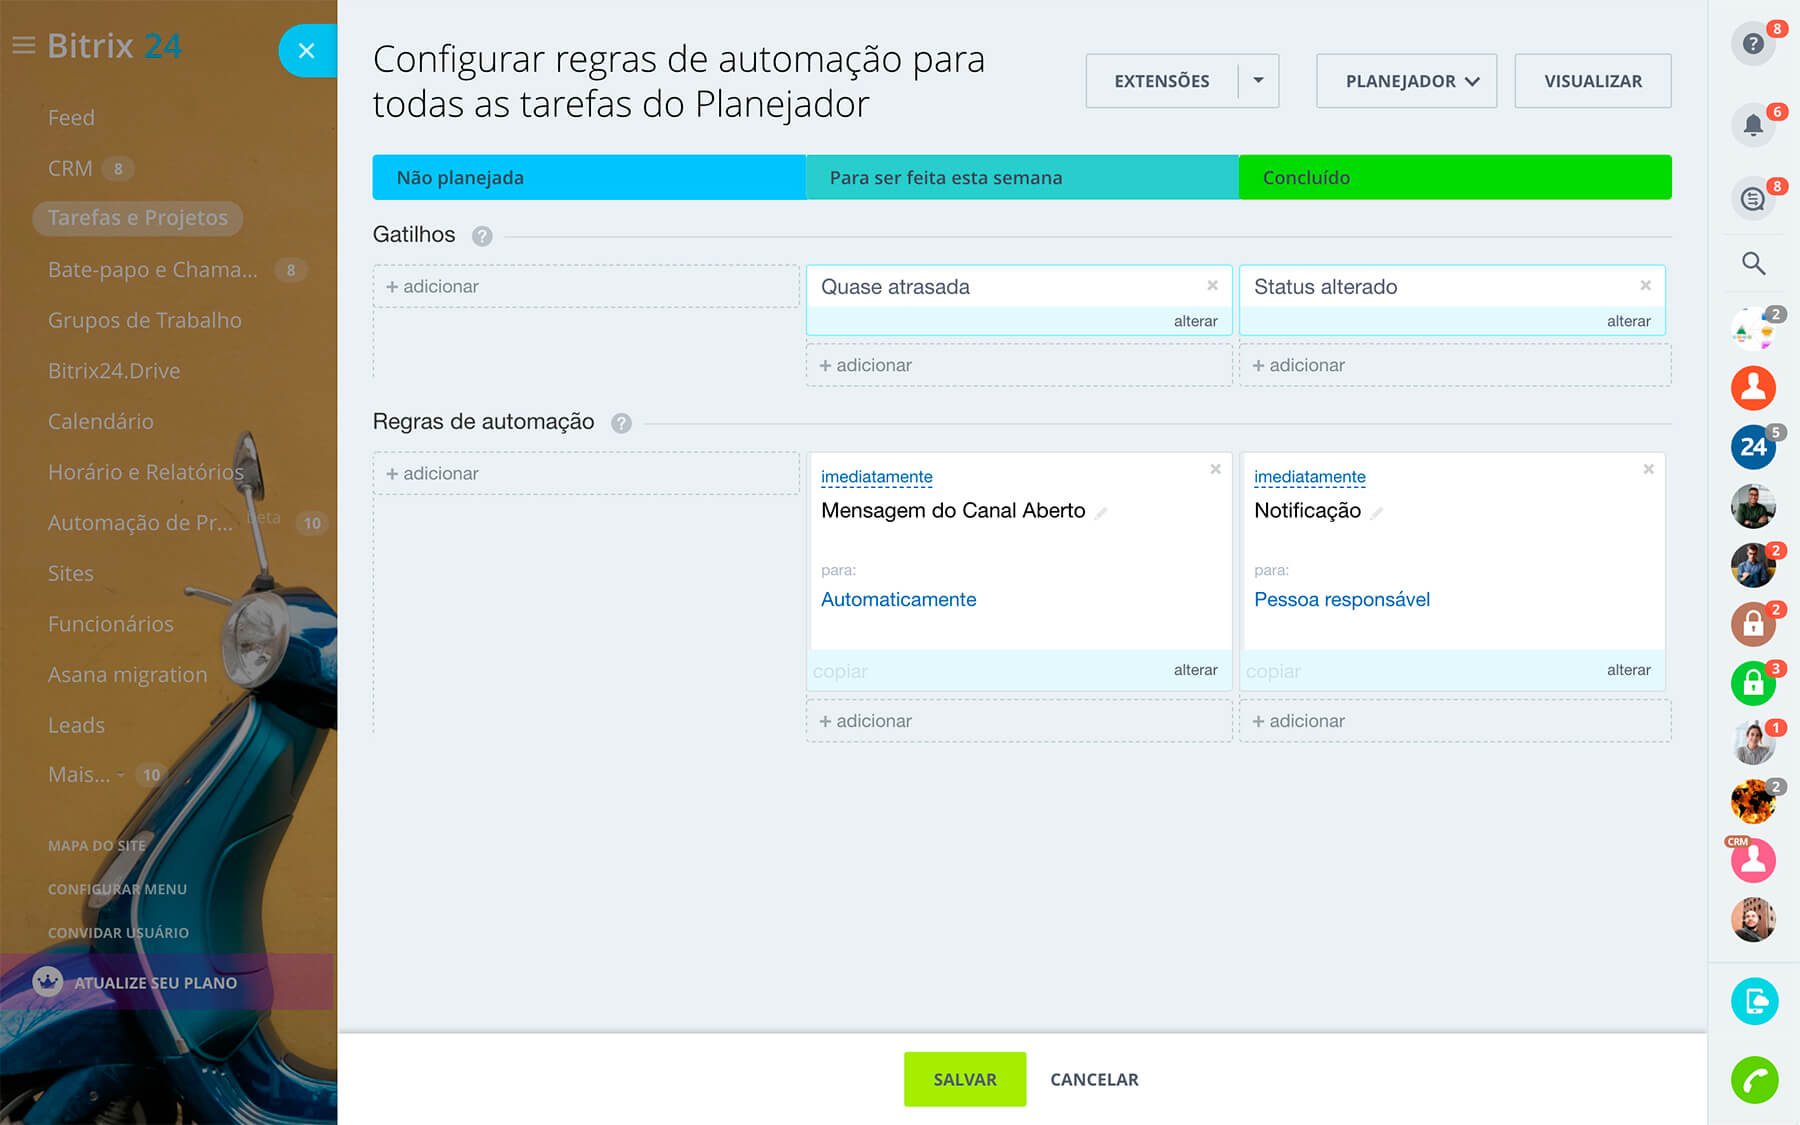Open the Planejador dropdown
This screenshot has width=1800, height=1125.
pyautogui.click(x=1406, y=81)
